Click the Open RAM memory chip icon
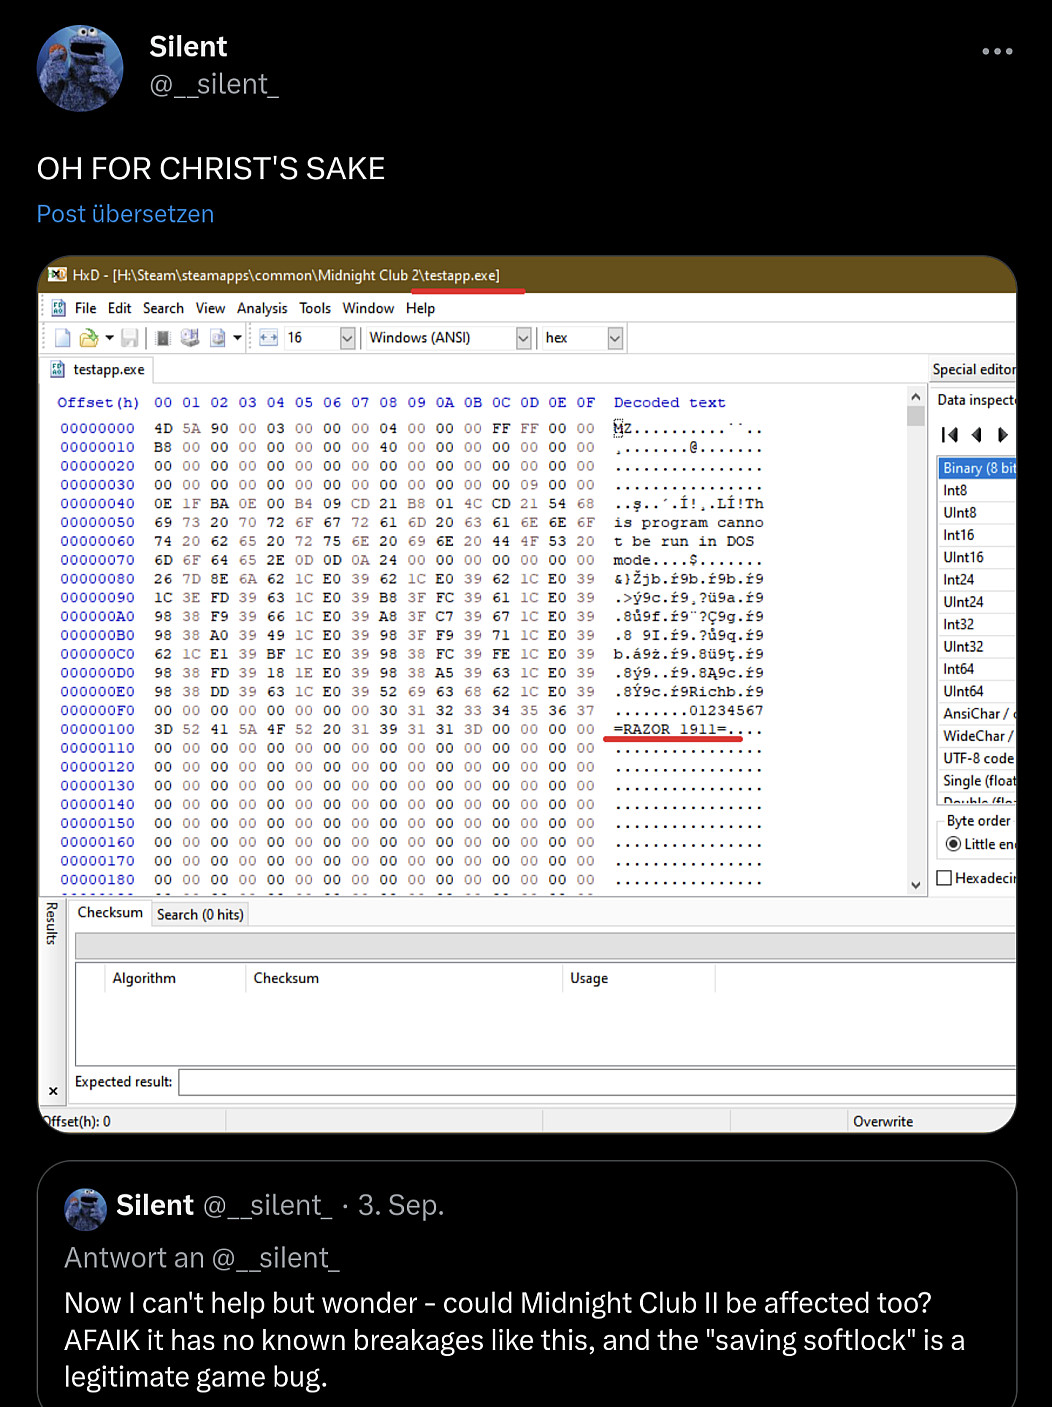 click(163, 338)
